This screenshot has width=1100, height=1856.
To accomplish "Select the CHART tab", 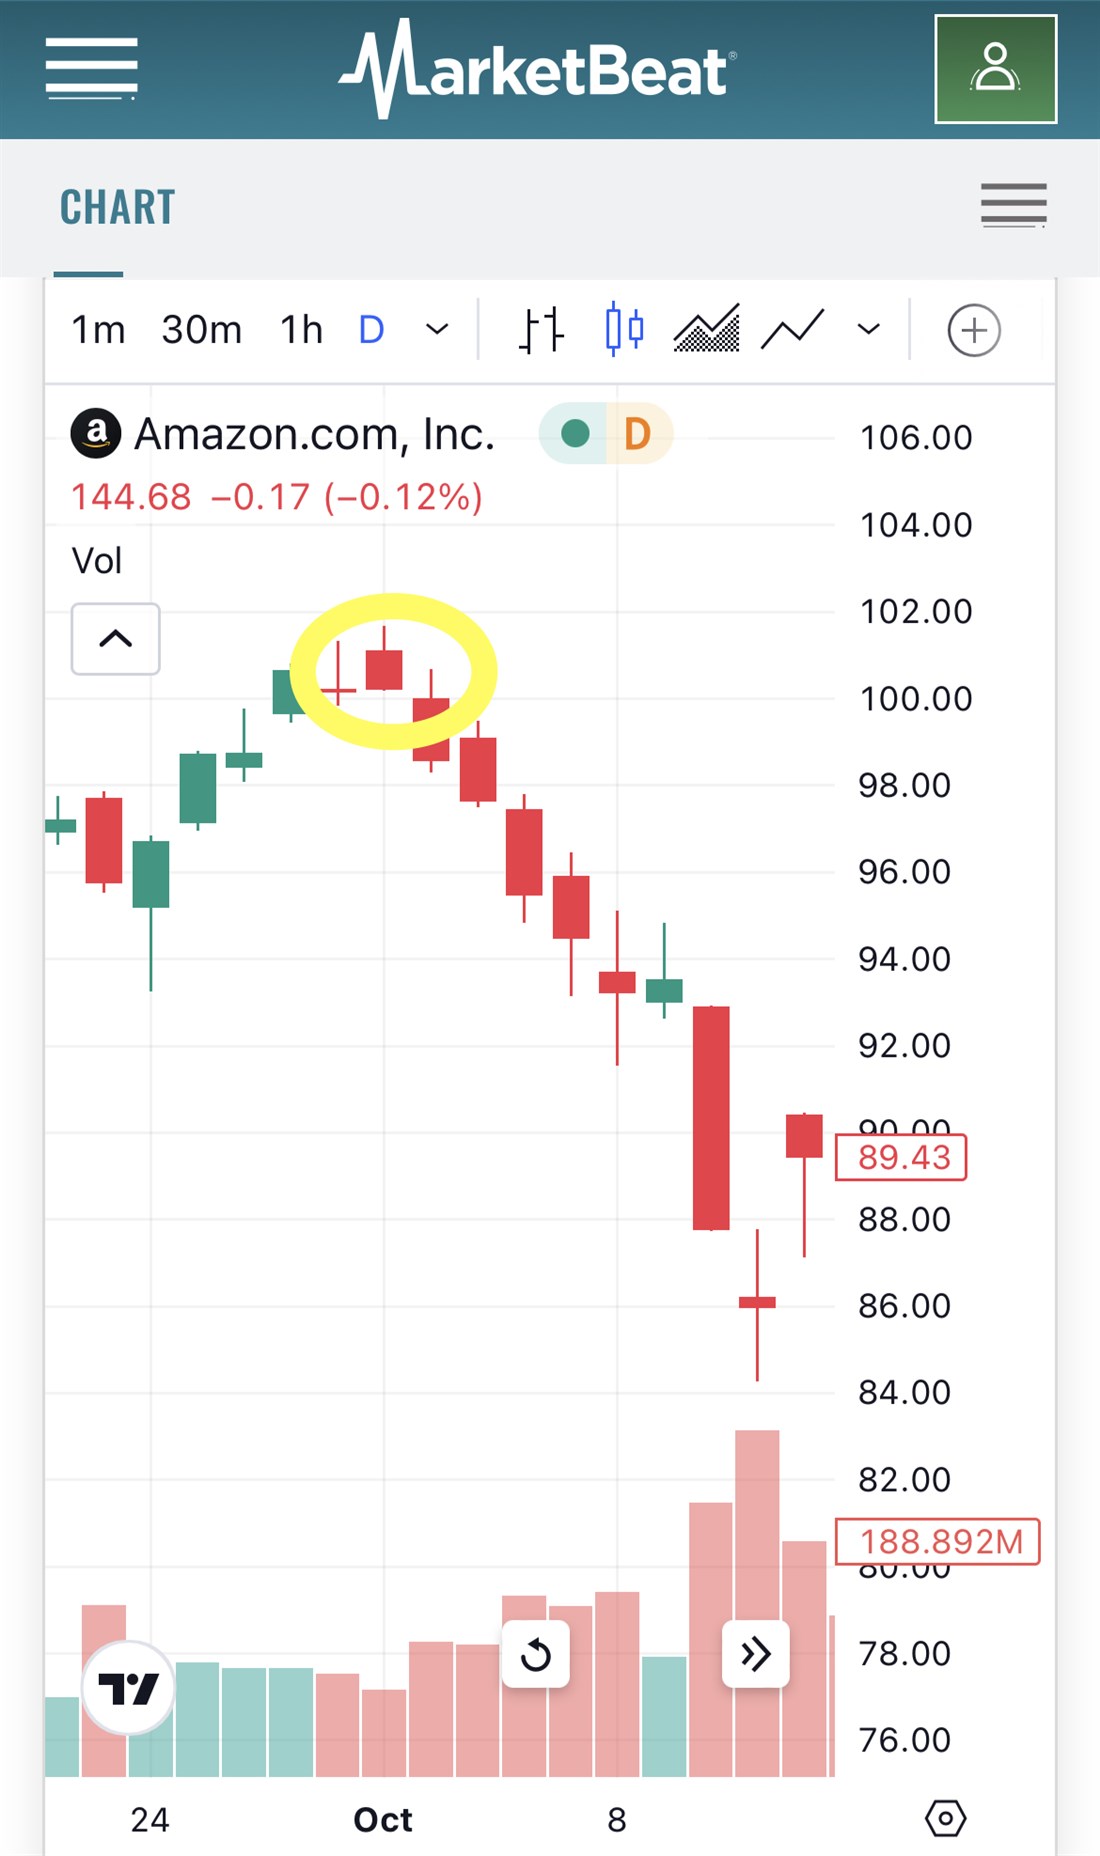I will pos(117,208).
